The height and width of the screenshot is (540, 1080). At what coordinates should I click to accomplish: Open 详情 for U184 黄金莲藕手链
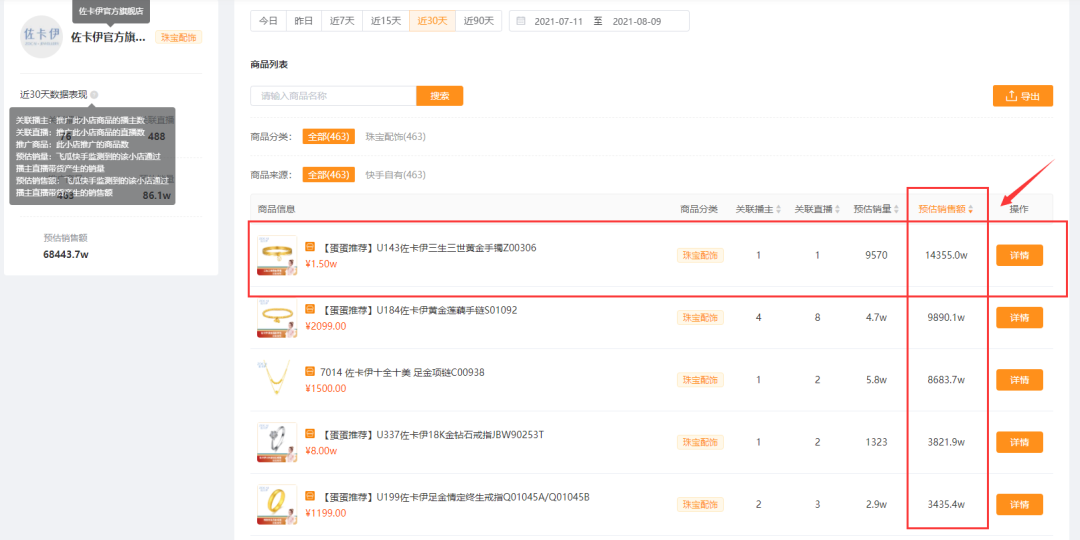[x=1019, y=318]
